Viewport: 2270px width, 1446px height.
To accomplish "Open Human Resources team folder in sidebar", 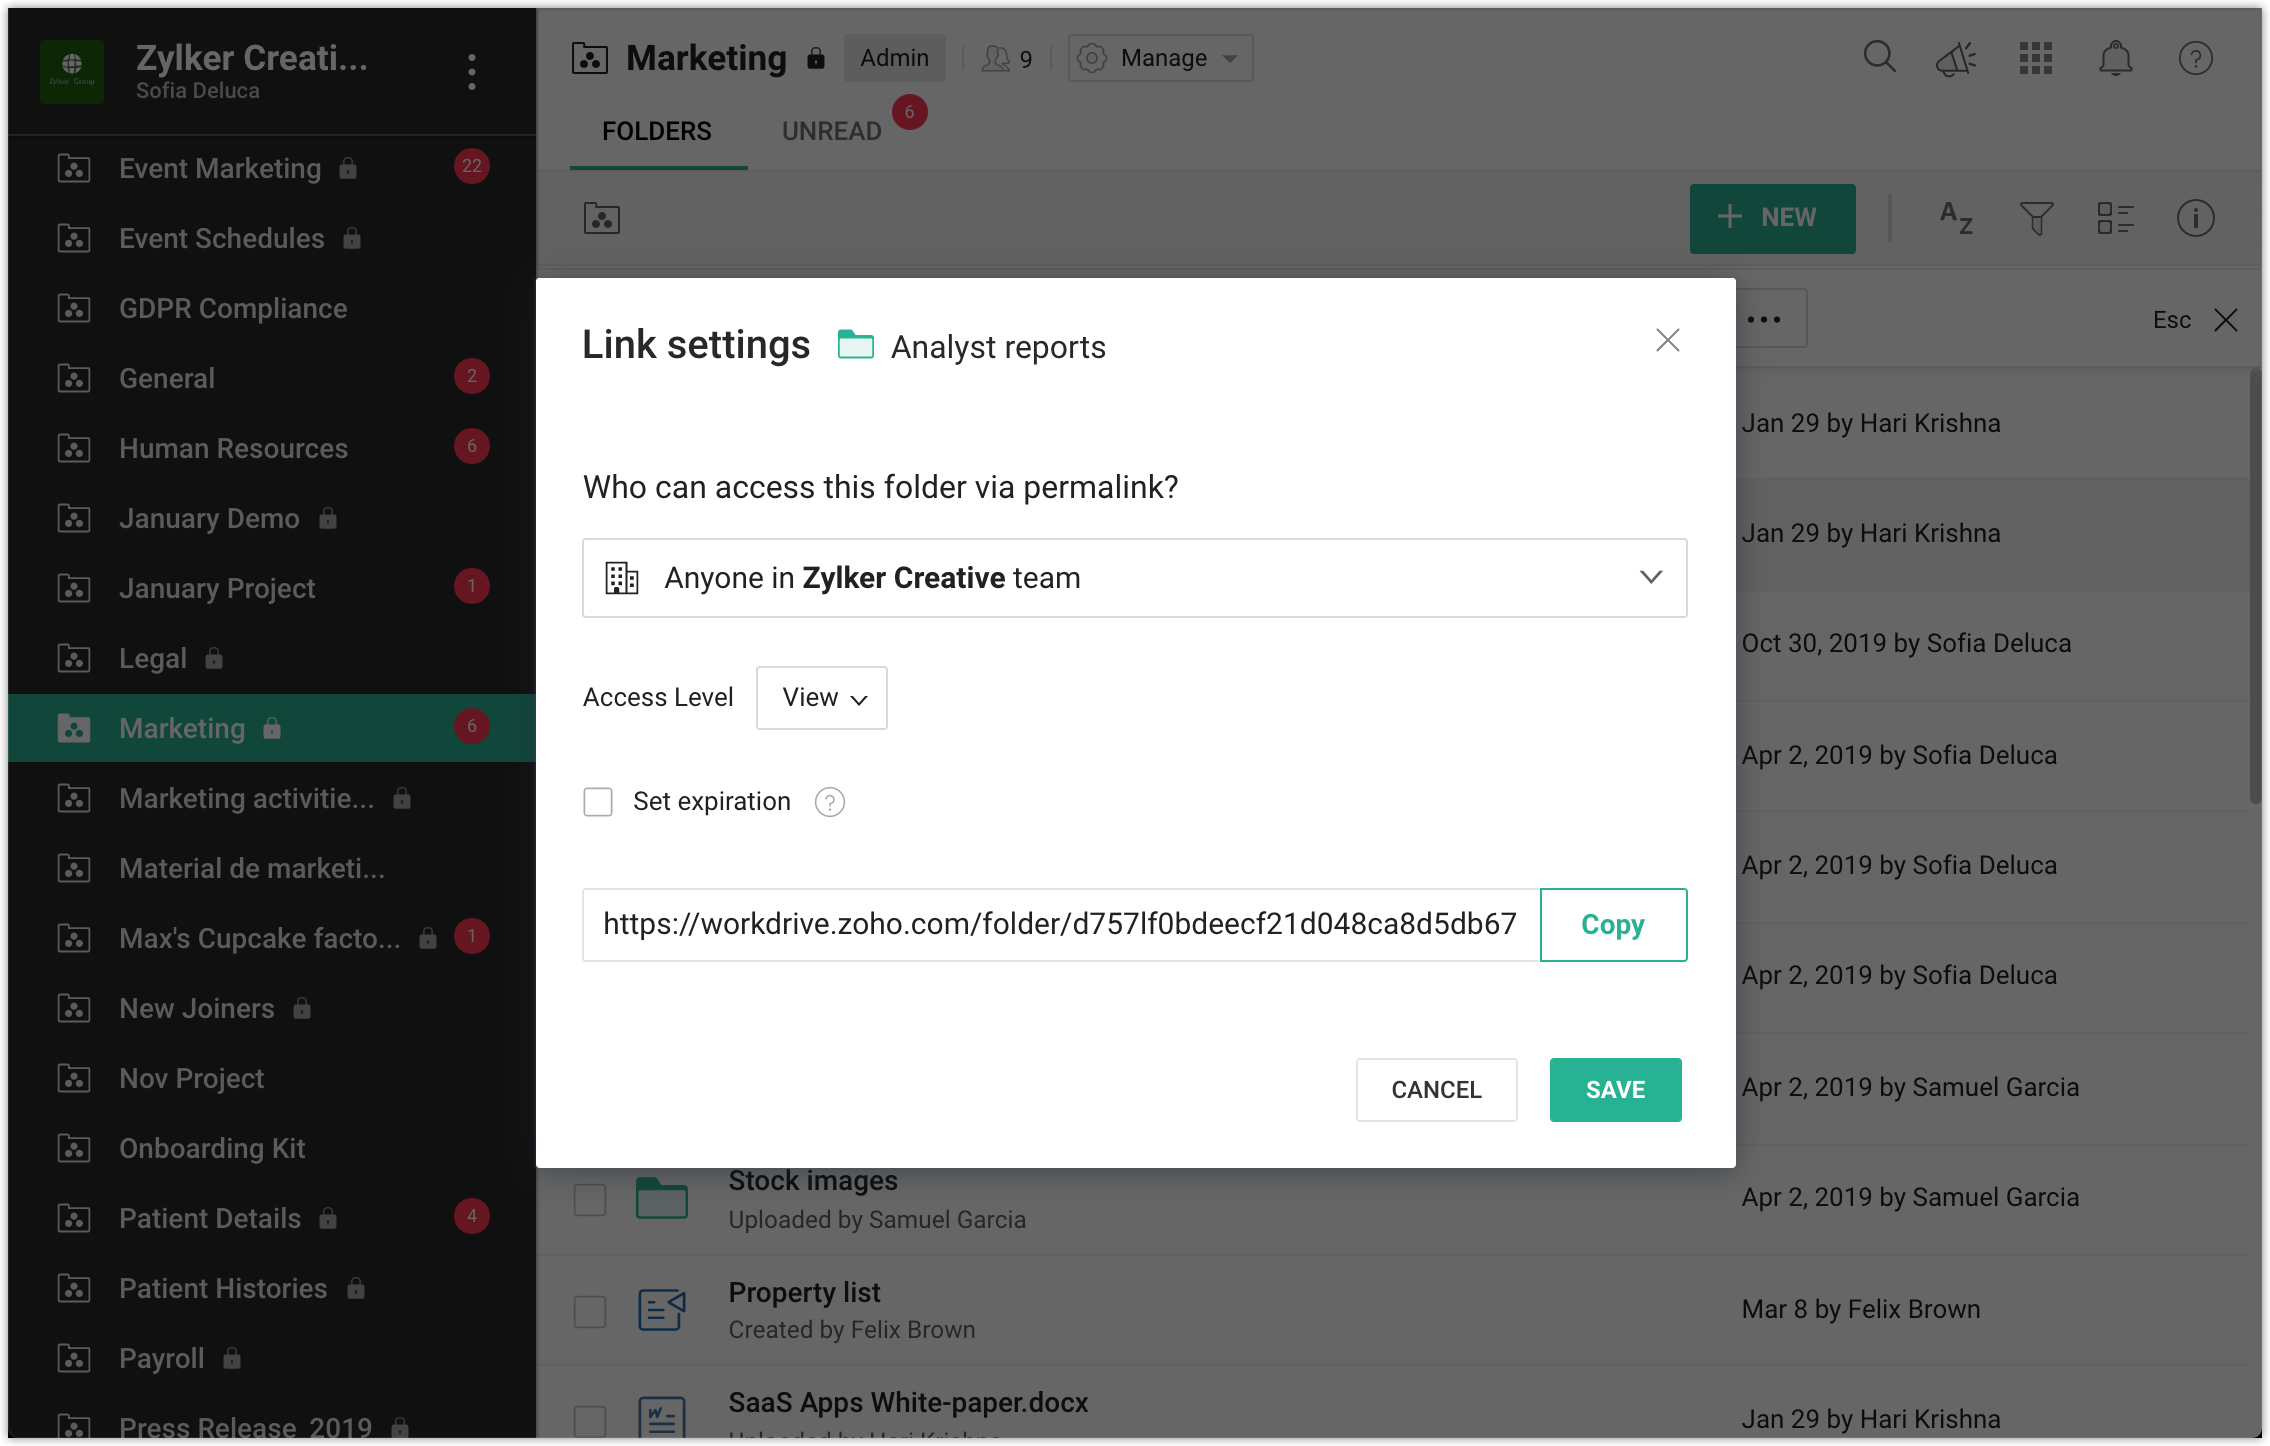I will click(233, 448).
